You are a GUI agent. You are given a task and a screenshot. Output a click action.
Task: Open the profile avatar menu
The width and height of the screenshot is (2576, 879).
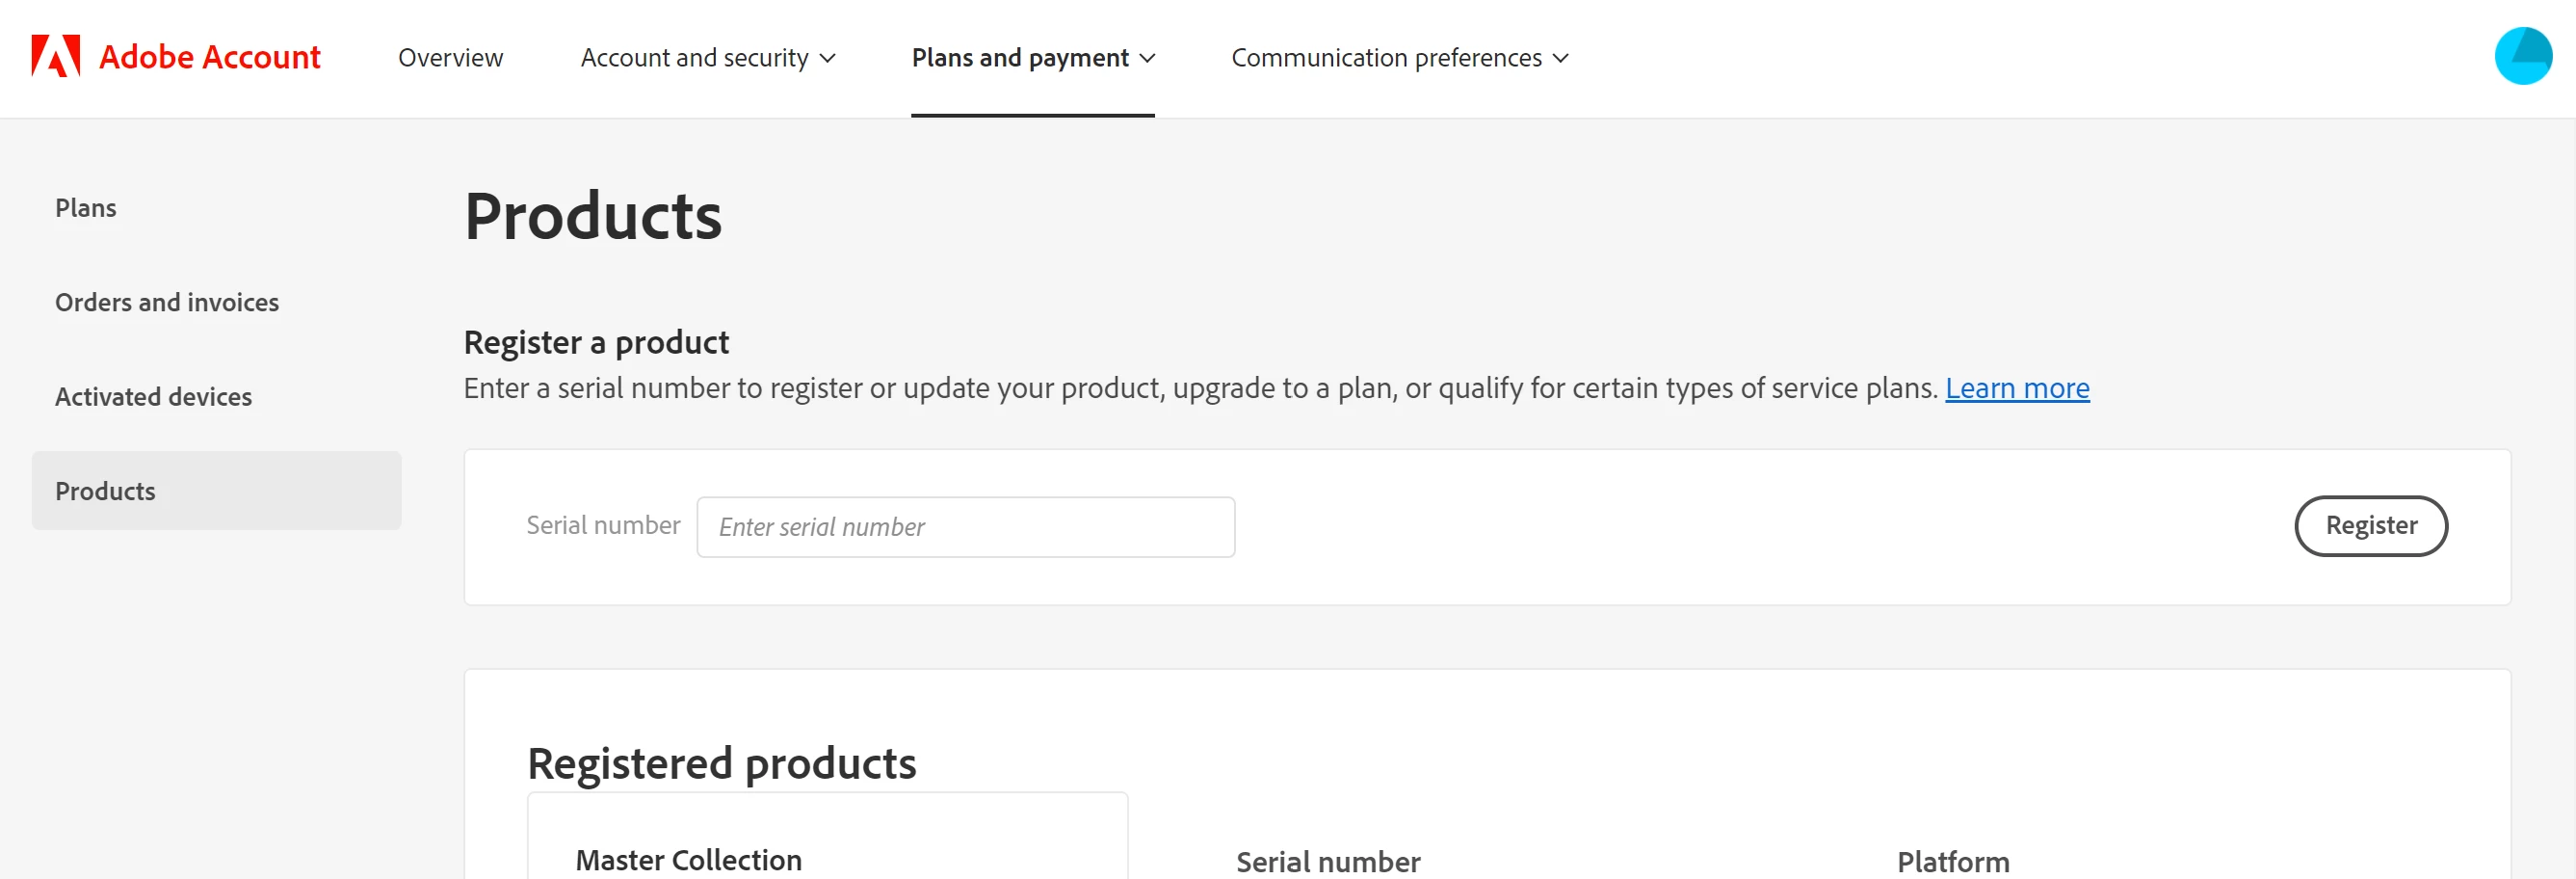[x=2522, y=56]
